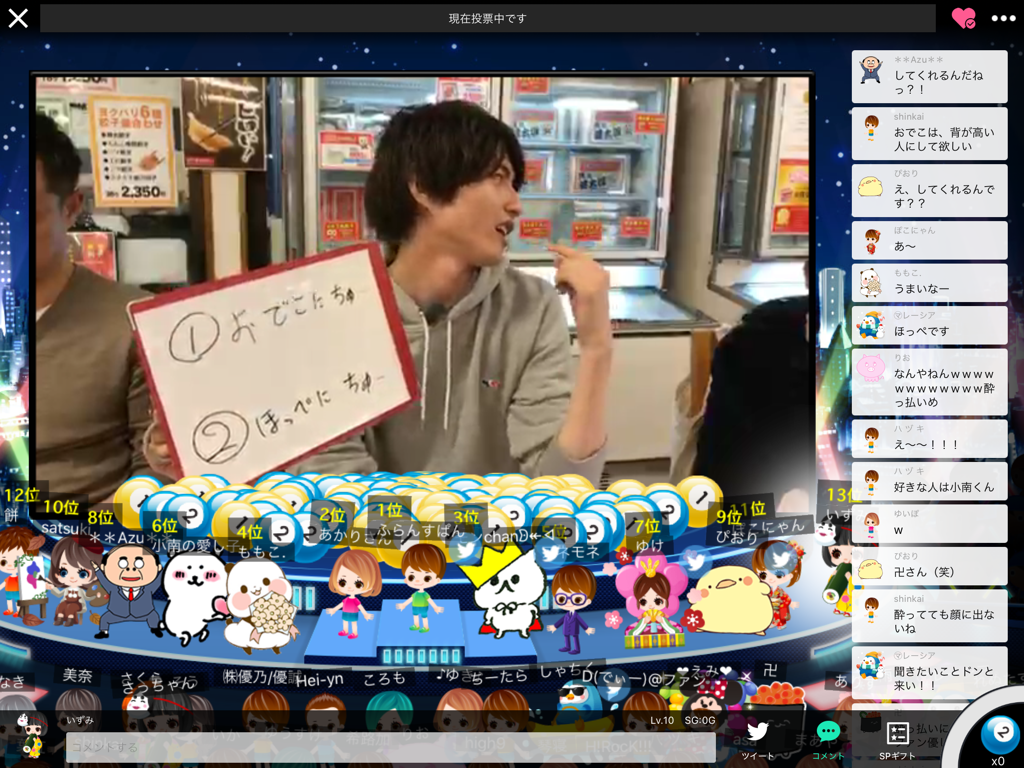Open shinkai avatar on おでこは comment
This screenshot has width=1024, height=768.
(x=871, y=128)
